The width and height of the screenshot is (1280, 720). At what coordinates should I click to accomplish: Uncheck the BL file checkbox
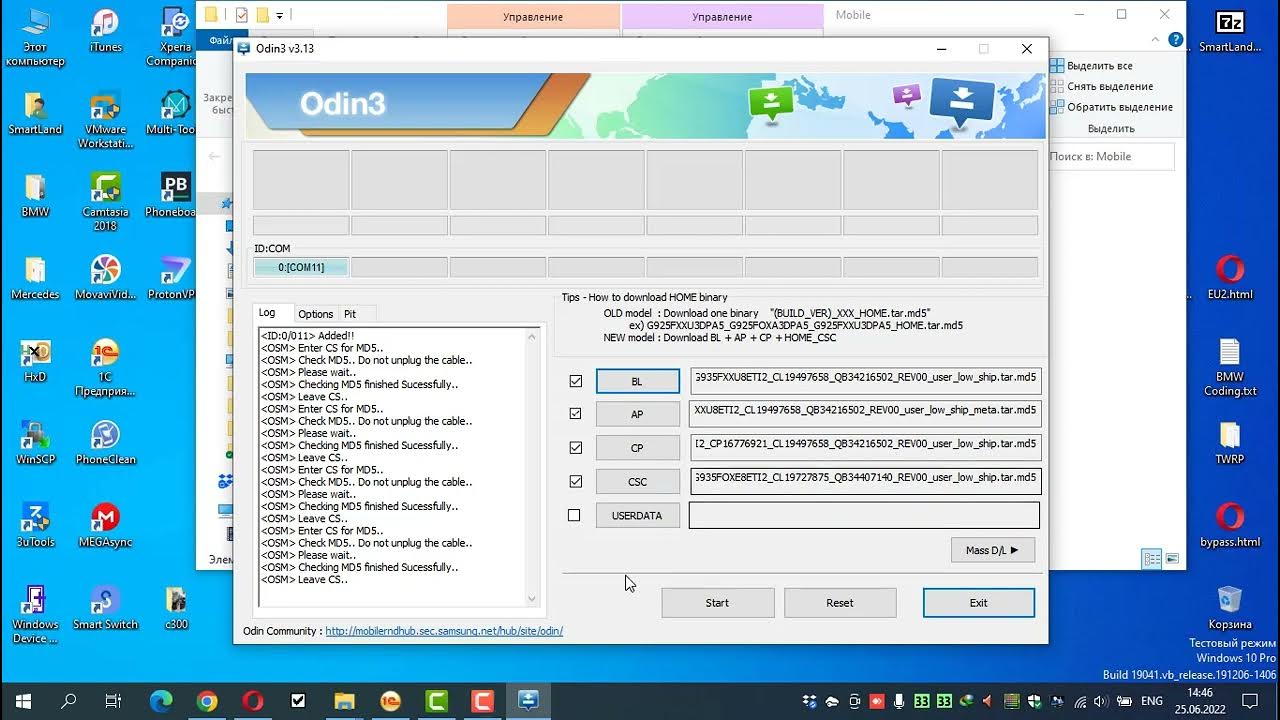click(575, 381)
